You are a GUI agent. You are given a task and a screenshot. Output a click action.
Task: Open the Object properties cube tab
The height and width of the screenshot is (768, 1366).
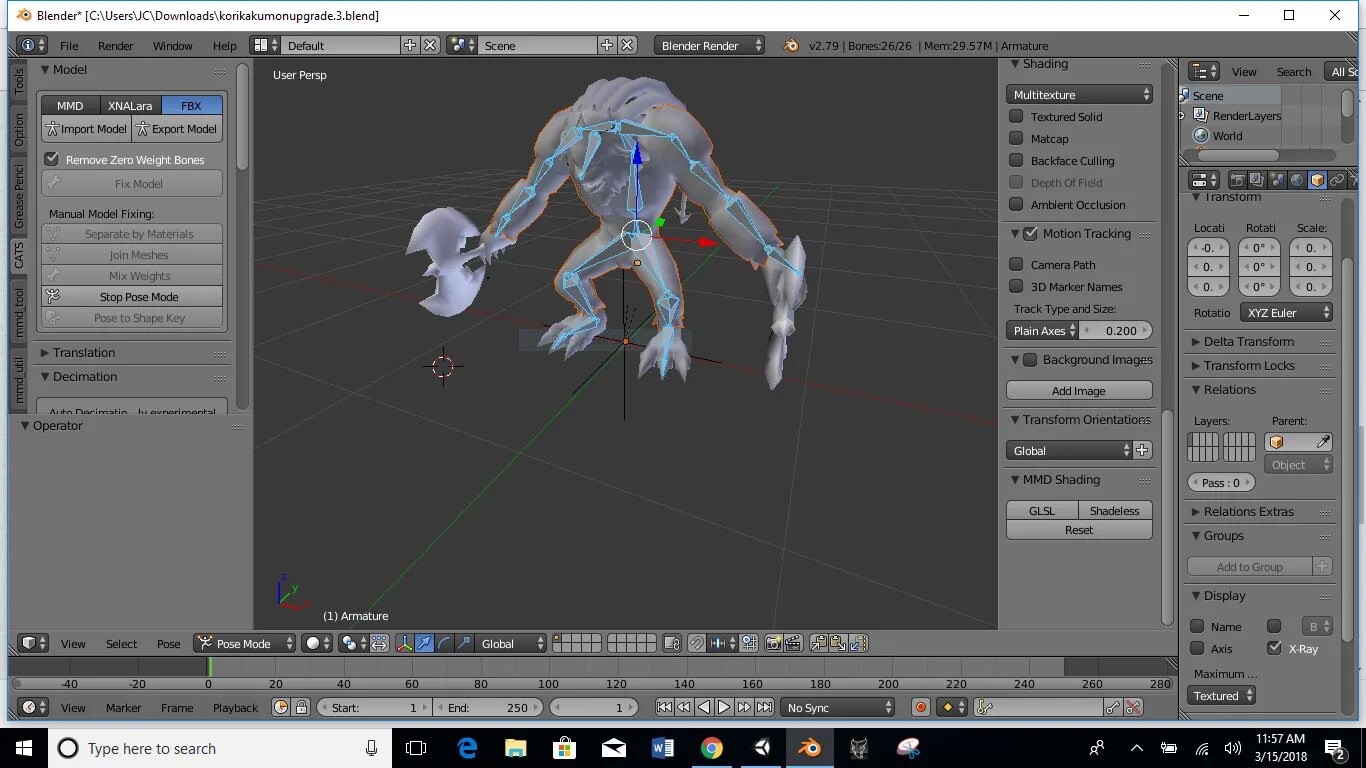(x=1317, y=180)
